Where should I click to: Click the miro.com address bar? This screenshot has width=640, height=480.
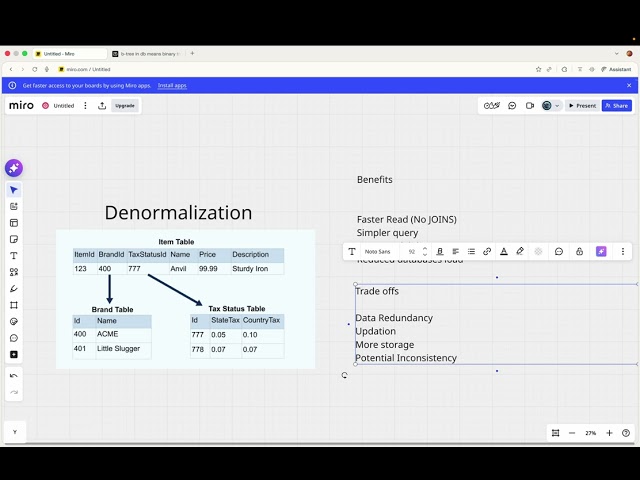(88, 69)
